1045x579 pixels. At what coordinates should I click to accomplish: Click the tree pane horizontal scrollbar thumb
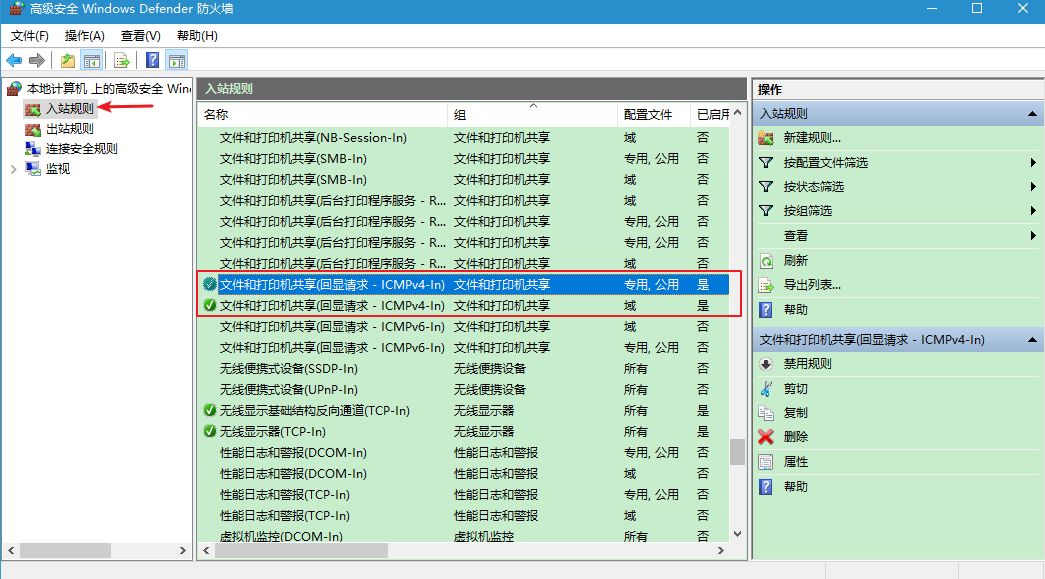65,551
